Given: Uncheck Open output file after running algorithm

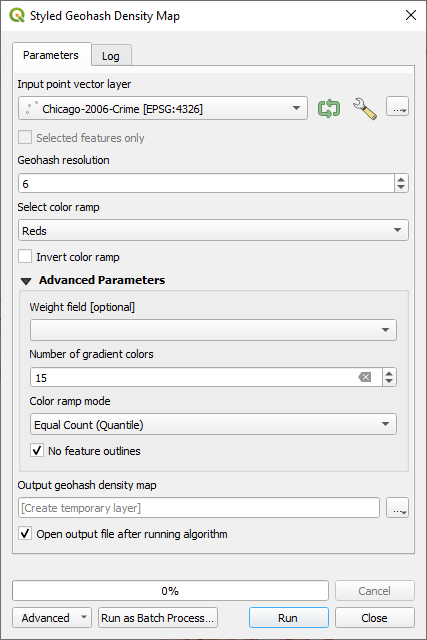Looking at the screenshot, I should point(25,533).
